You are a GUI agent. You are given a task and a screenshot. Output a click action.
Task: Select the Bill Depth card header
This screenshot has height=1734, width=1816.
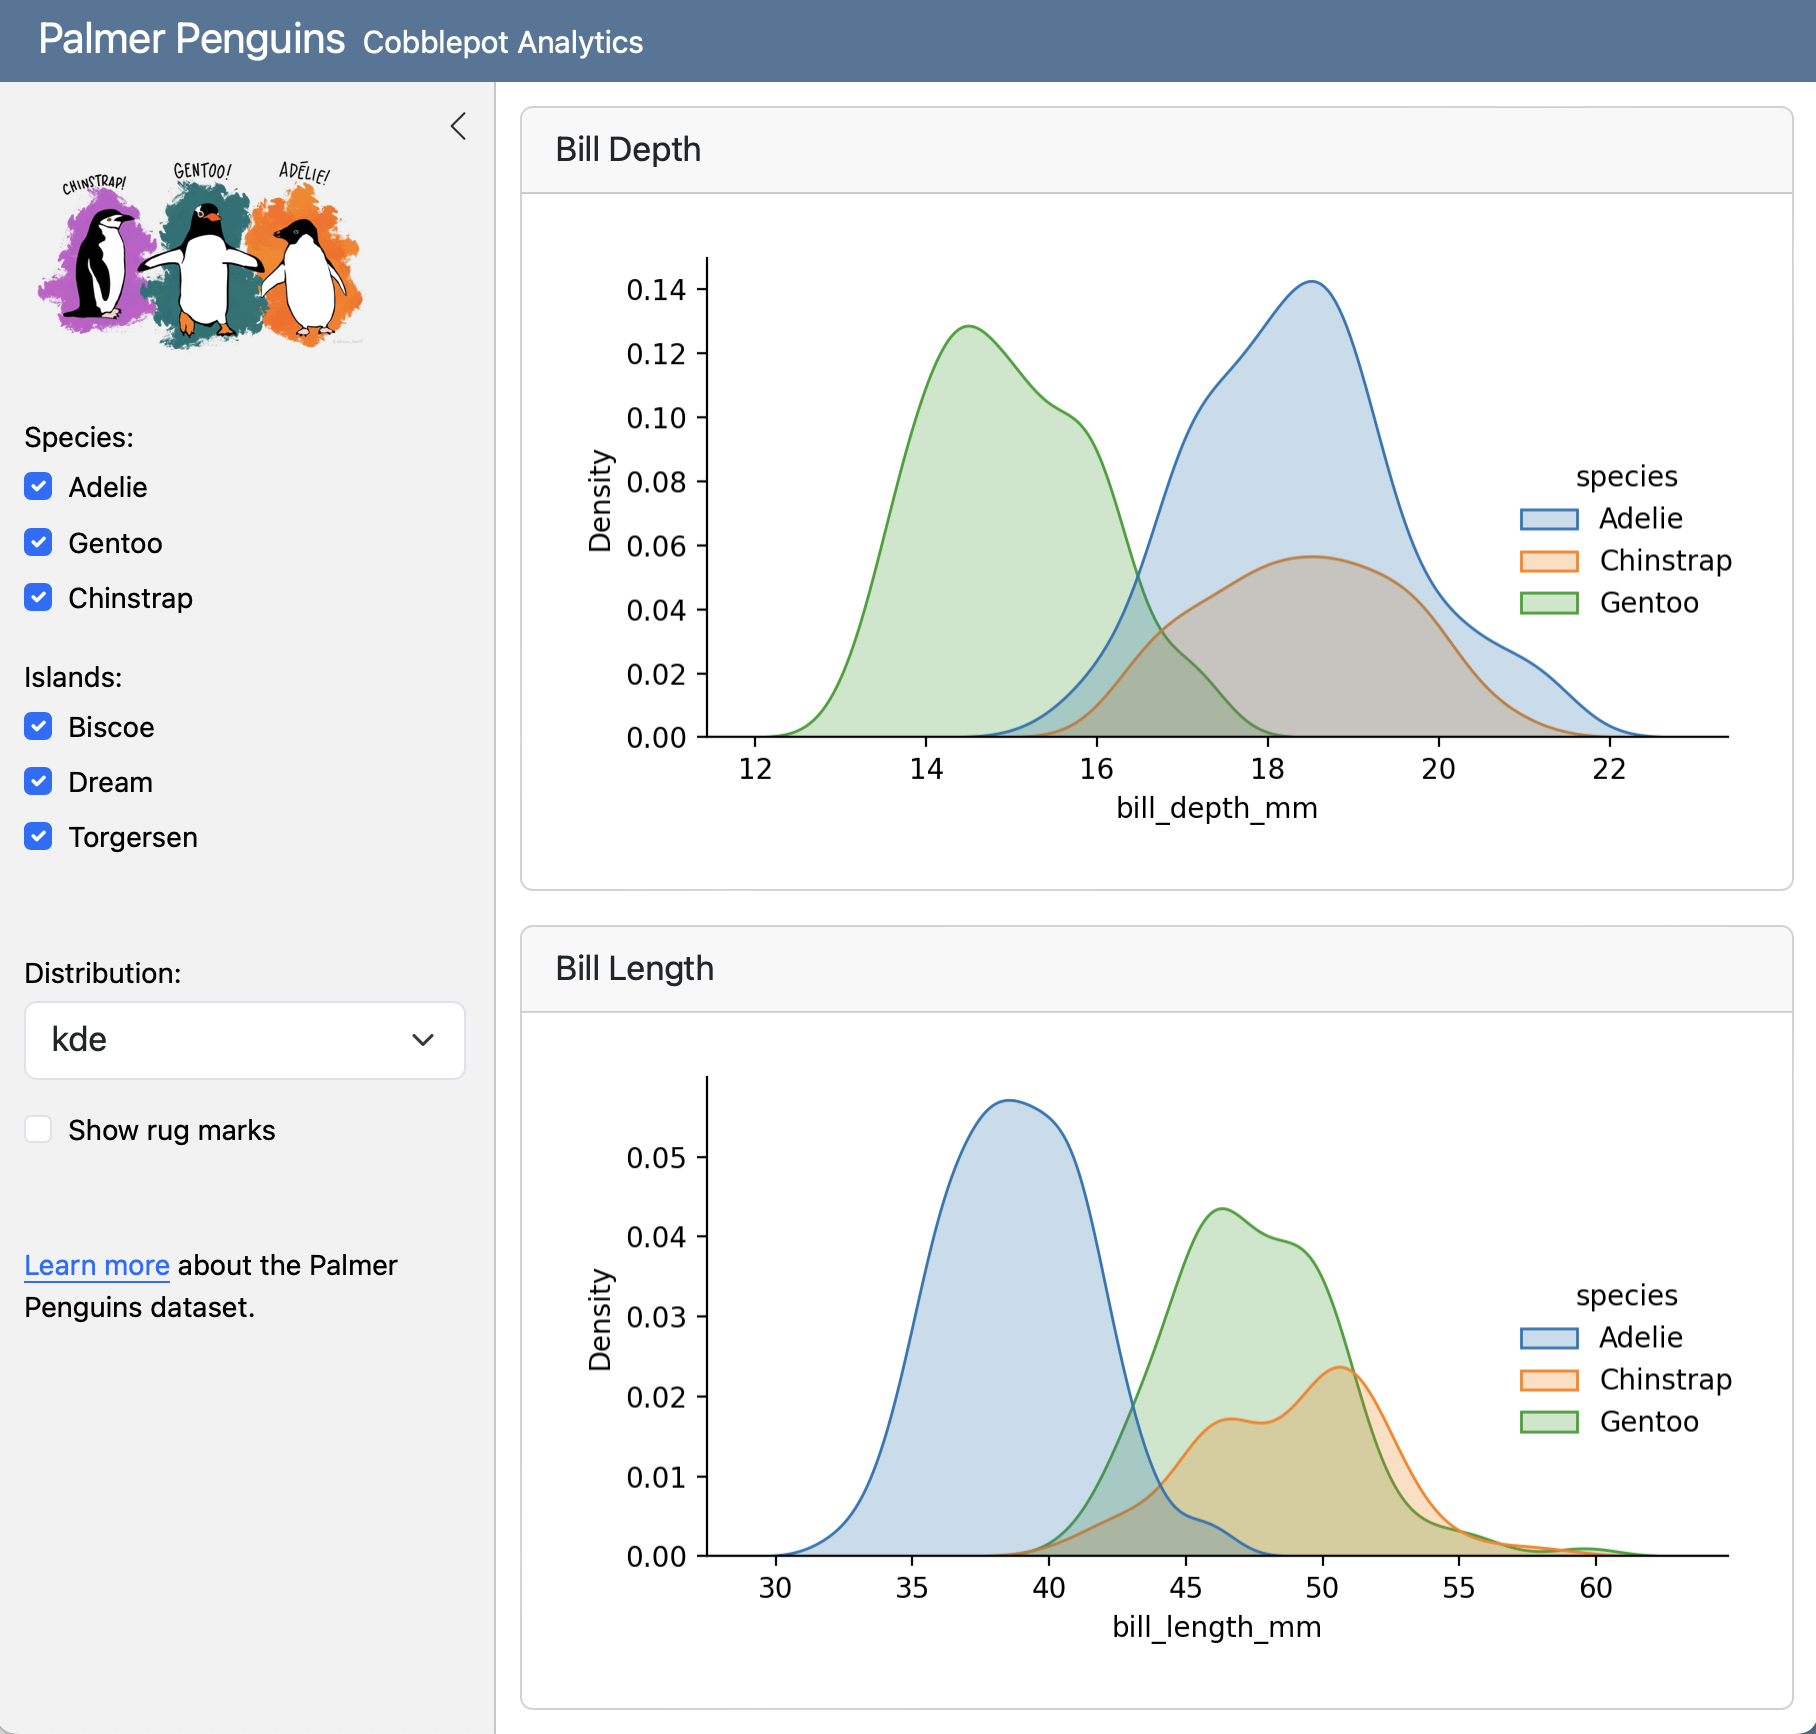[628, 148]
